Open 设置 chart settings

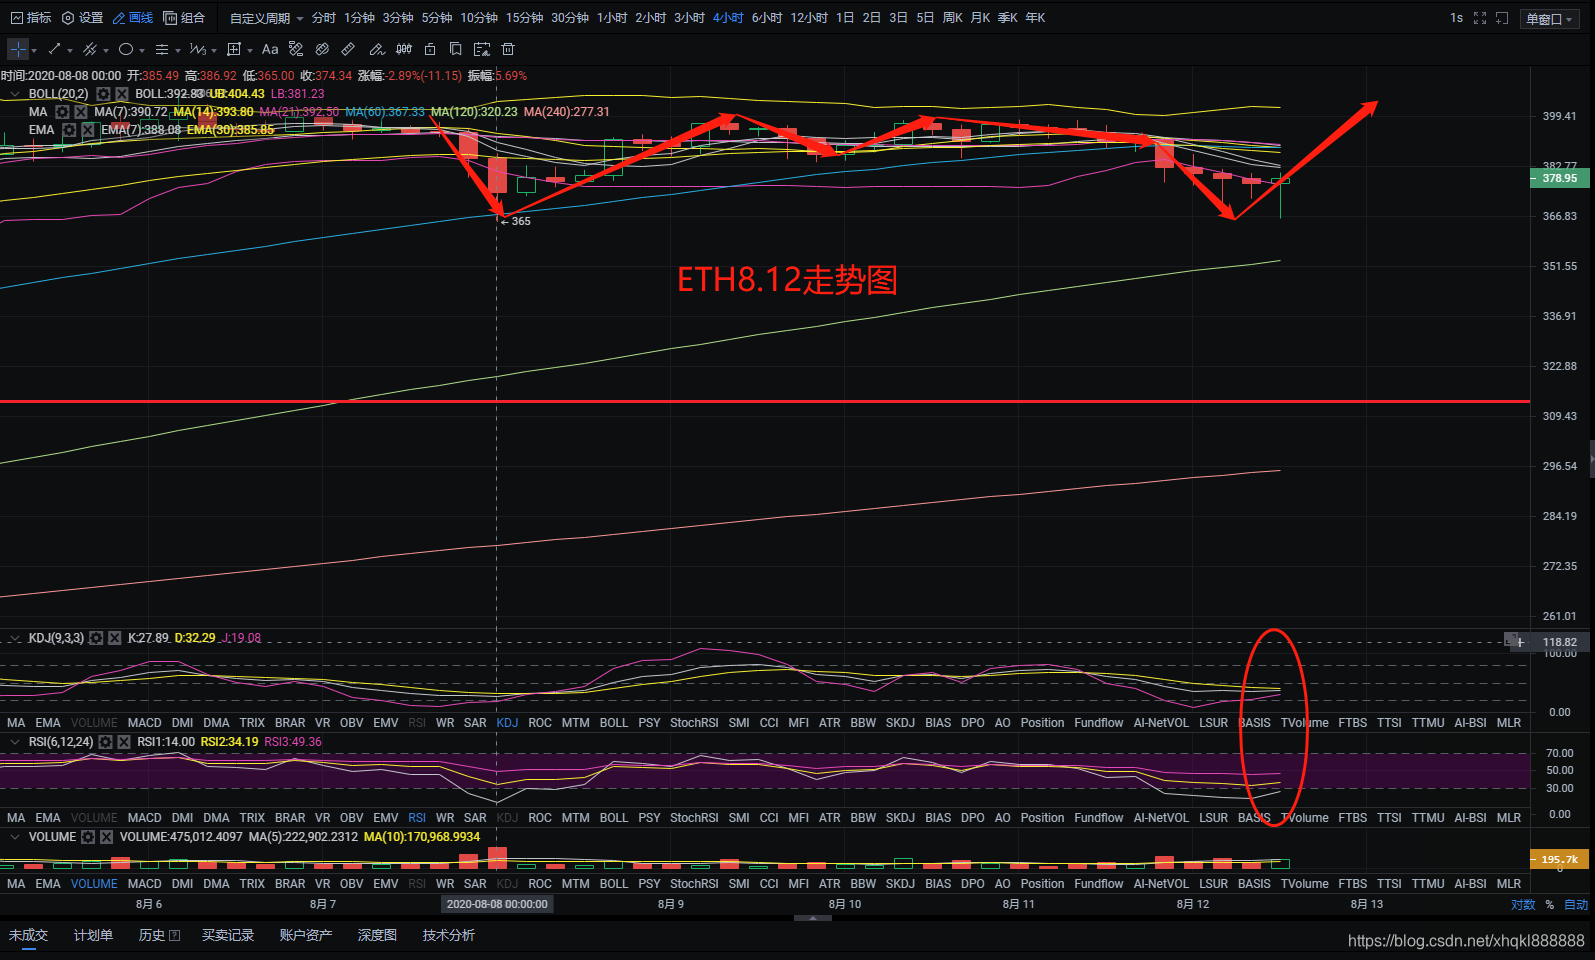tap(83, 18)
